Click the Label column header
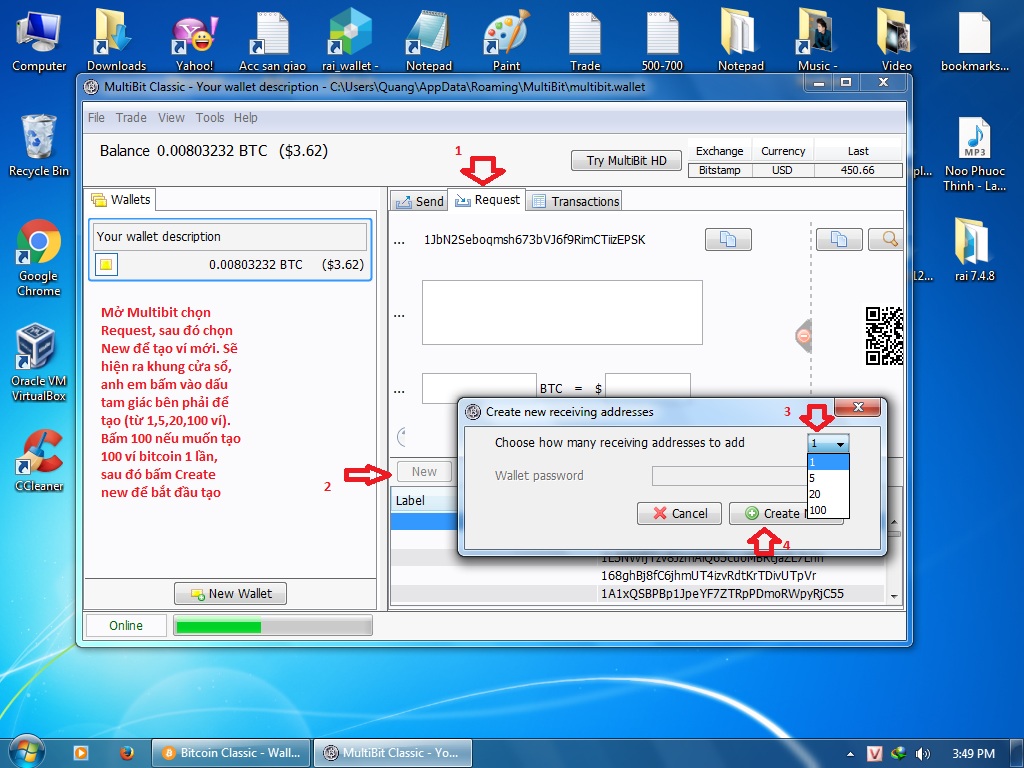The height and width of the screenshot is (768, 1024). pos(424,500)
